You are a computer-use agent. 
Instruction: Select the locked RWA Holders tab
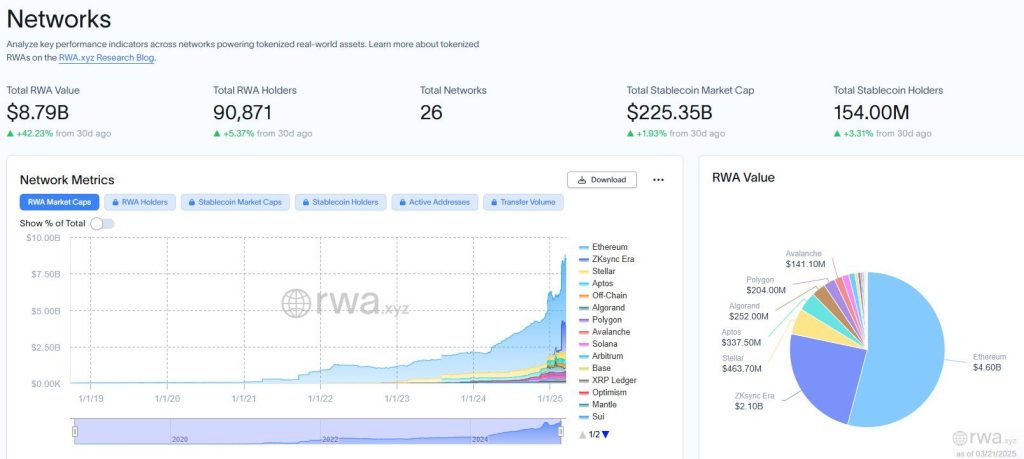point(140,202)
